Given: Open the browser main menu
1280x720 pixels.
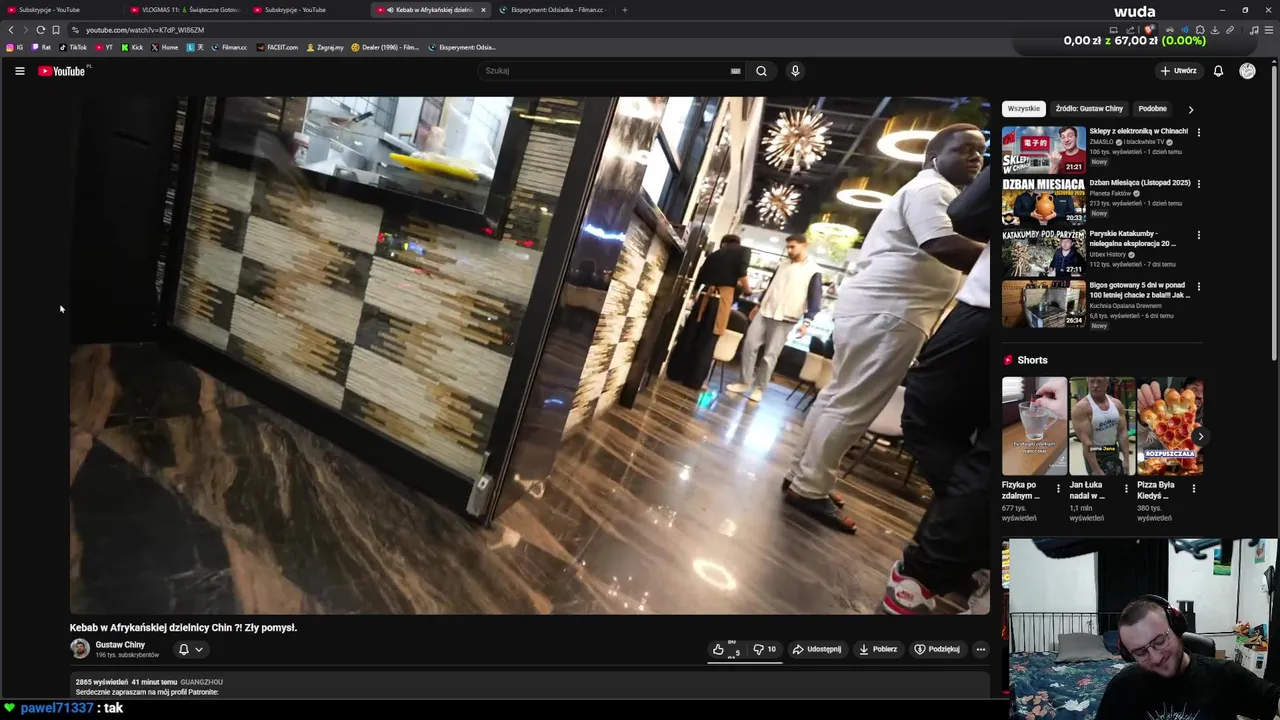Looking at the screenshot, I should (x=1269, y=30).
